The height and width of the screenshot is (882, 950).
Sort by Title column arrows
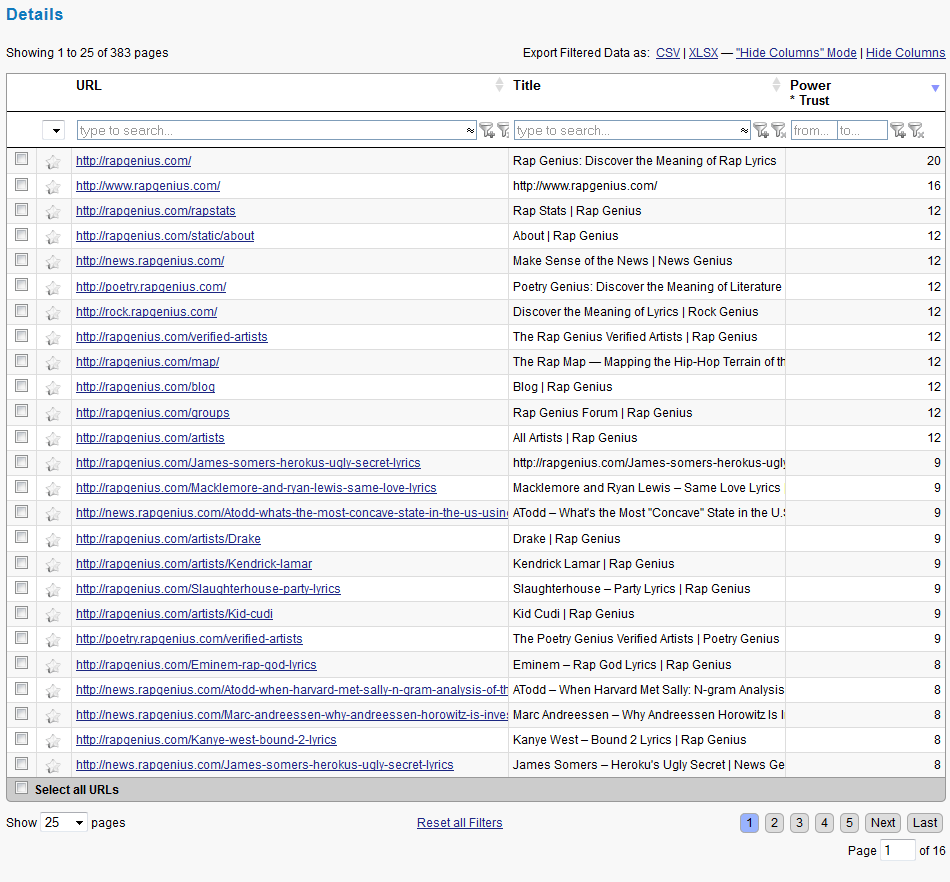[776, 85]
